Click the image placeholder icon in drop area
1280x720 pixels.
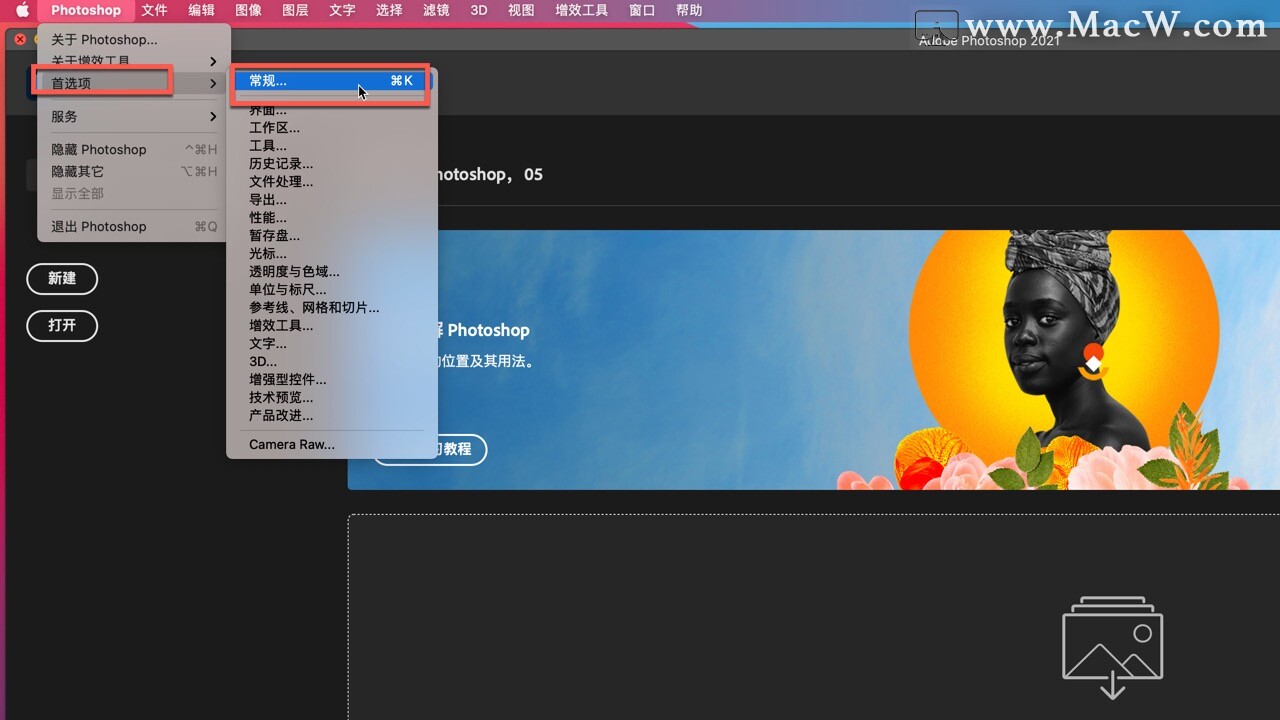1112,645
